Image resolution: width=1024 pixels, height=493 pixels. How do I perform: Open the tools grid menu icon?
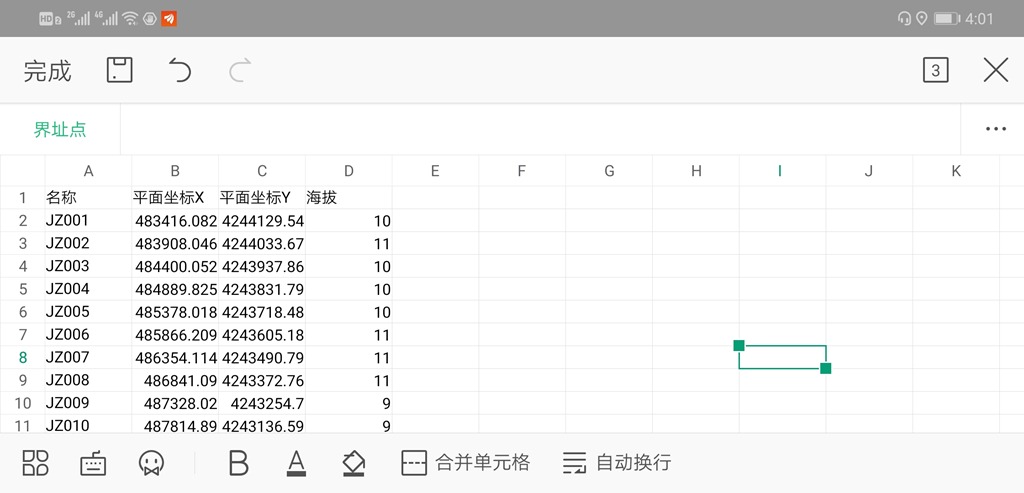[36, 462]
